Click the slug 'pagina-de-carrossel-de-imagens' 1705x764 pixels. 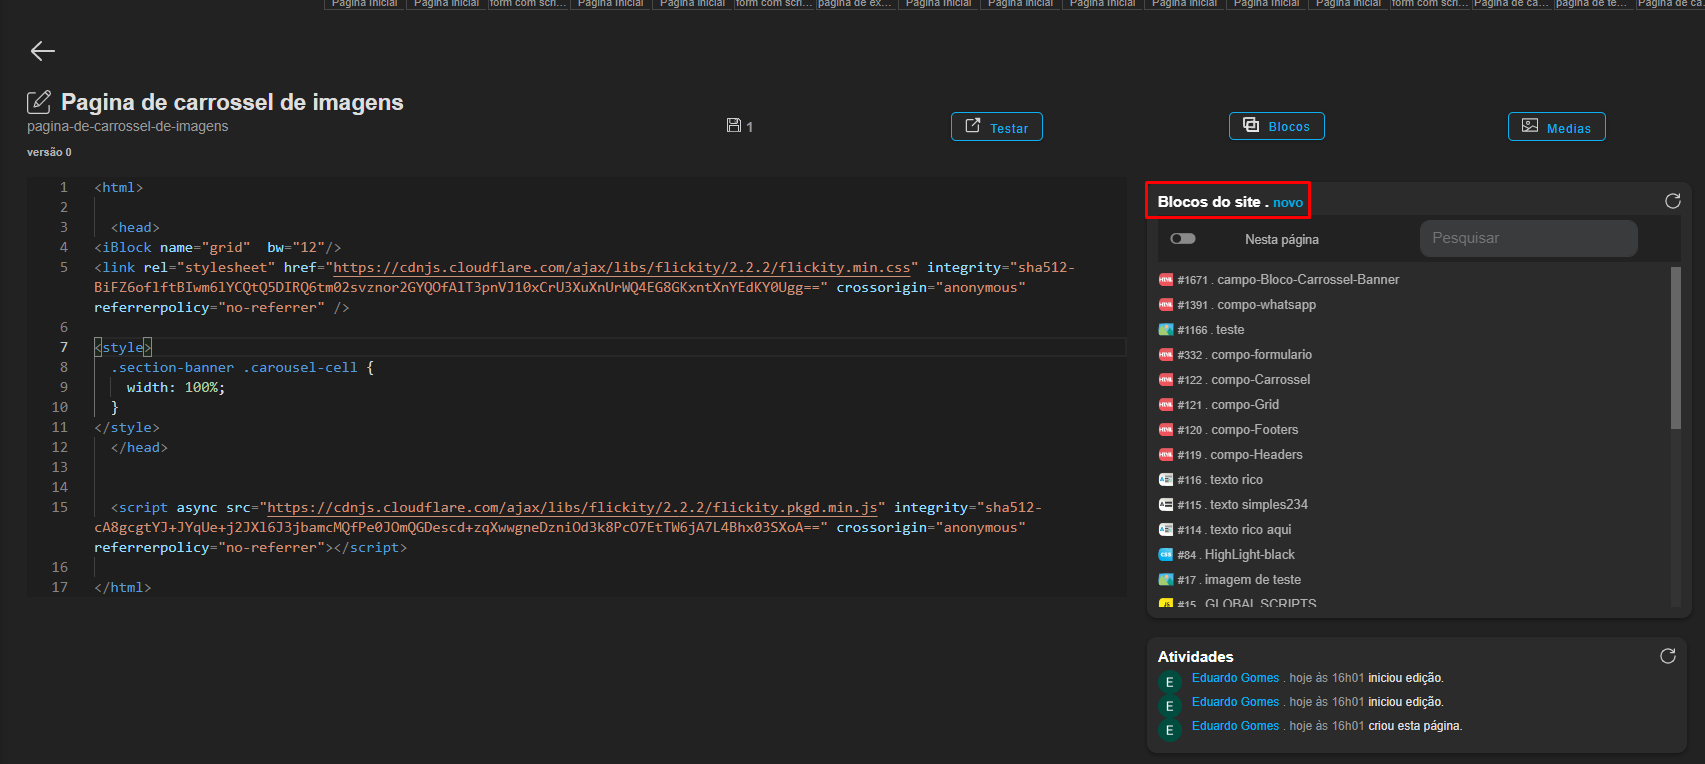coord(127,126)
